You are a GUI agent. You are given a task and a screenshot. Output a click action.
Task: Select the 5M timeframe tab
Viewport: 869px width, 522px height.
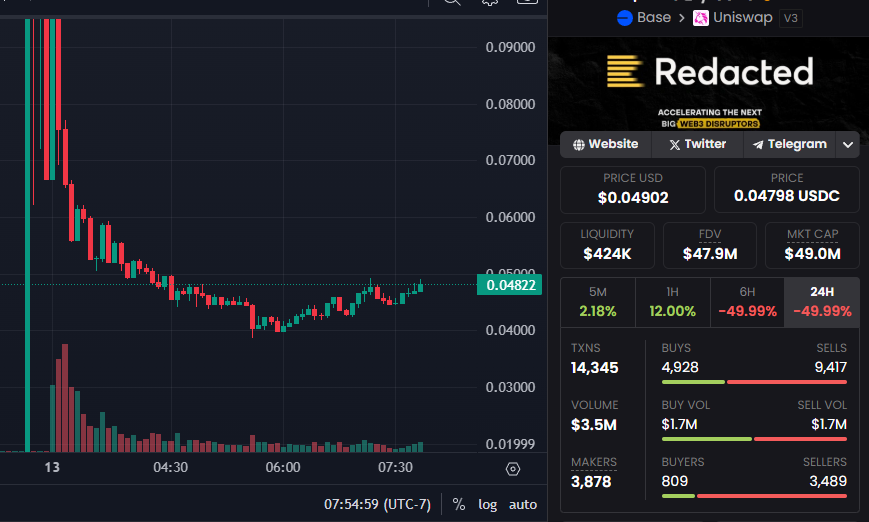point(597,303)
